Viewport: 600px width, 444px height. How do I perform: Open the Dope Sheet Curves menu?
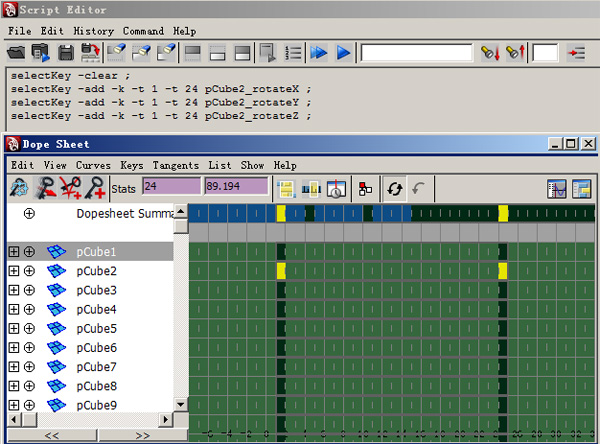[x=93, y=165]
